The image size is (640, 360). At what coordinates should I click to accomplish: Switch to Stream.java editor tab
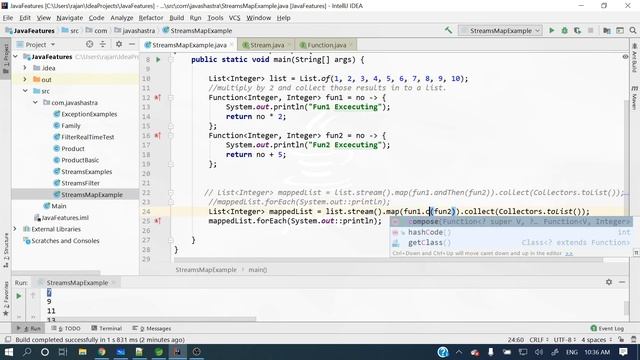tap(267, 45)
